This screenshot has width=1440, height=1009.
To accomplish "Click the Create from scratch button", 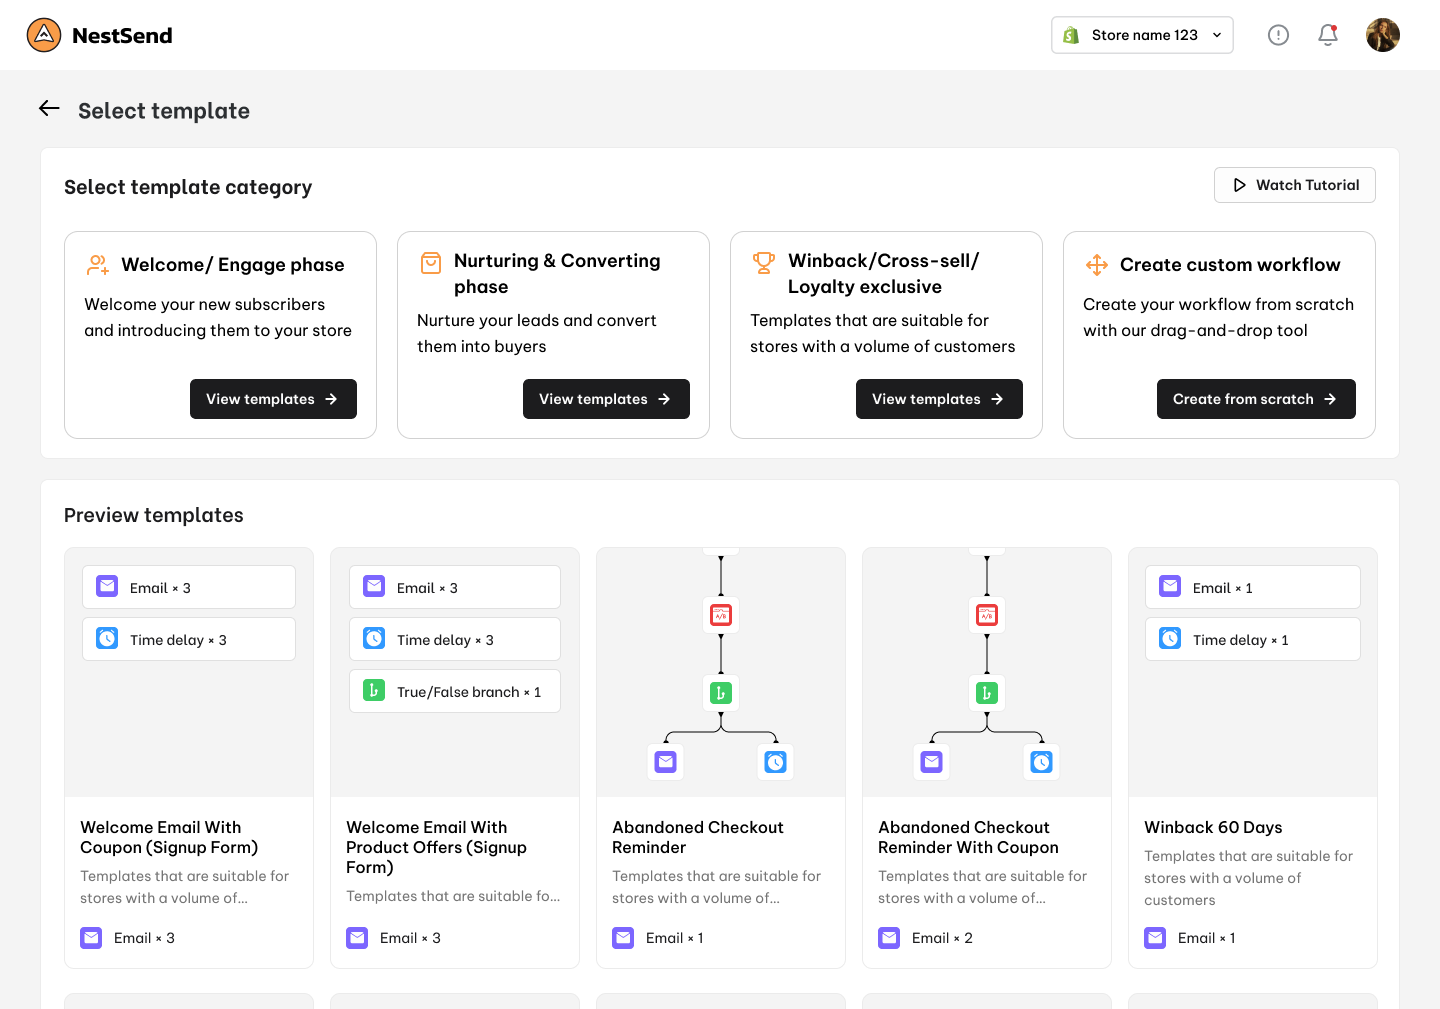I will coord(1256,399).
